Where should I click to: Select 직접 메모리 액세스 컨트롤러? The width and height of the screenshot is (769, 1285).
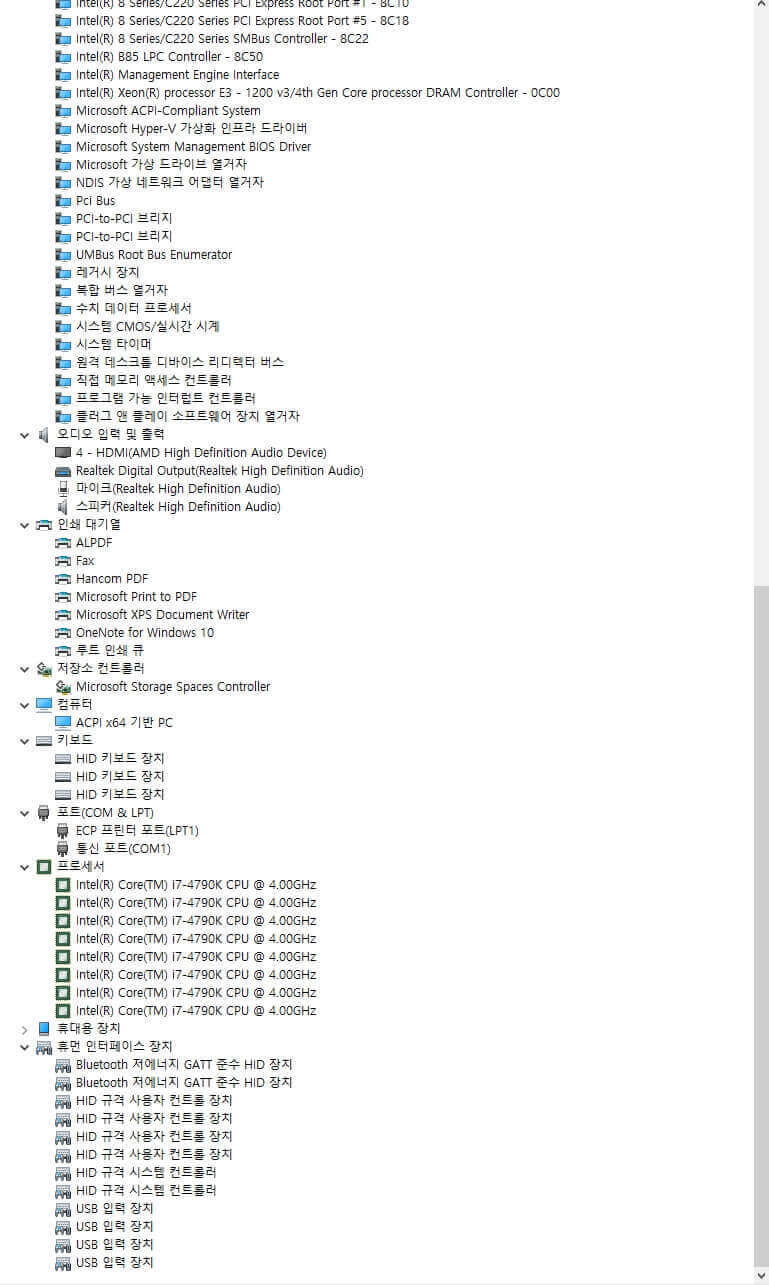pos(154,380)
